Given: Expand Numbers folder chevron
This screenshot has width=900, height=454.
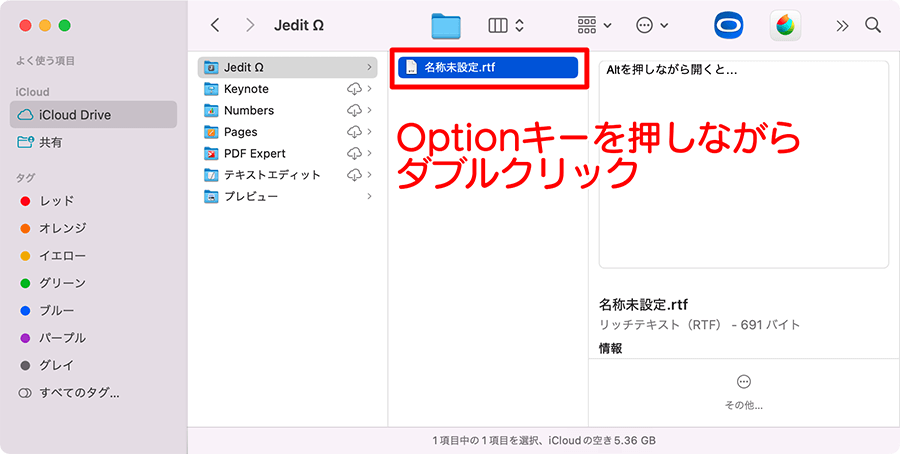Looking at the screenshot, I should click(369, 110).
